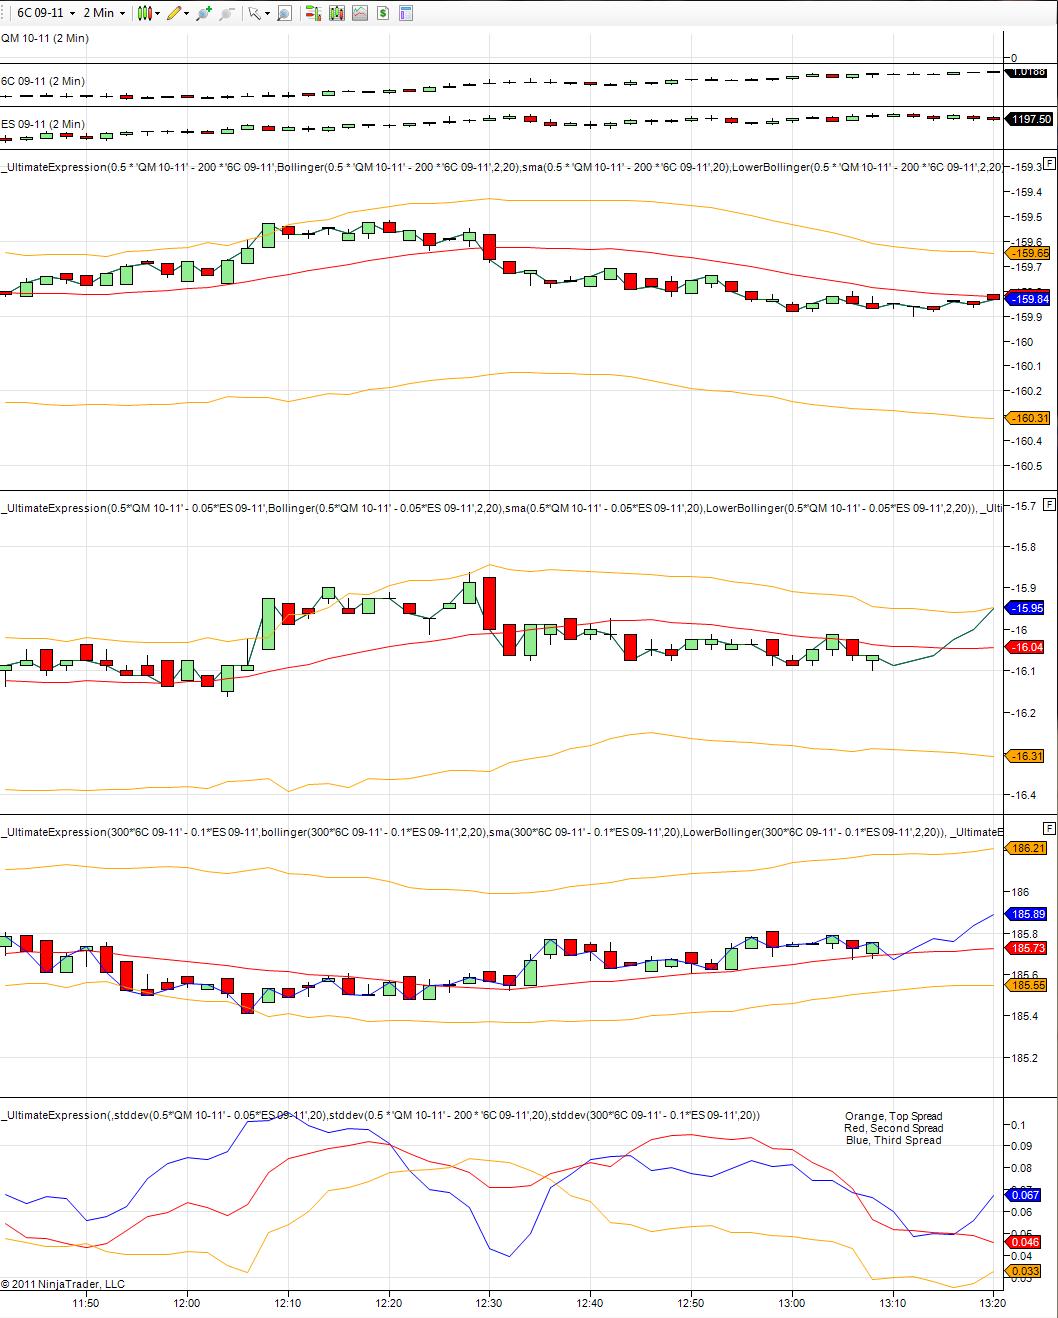Click the 12:50 time axis label
The image size is (1058, 1318).
click(x=690, y=1303)
